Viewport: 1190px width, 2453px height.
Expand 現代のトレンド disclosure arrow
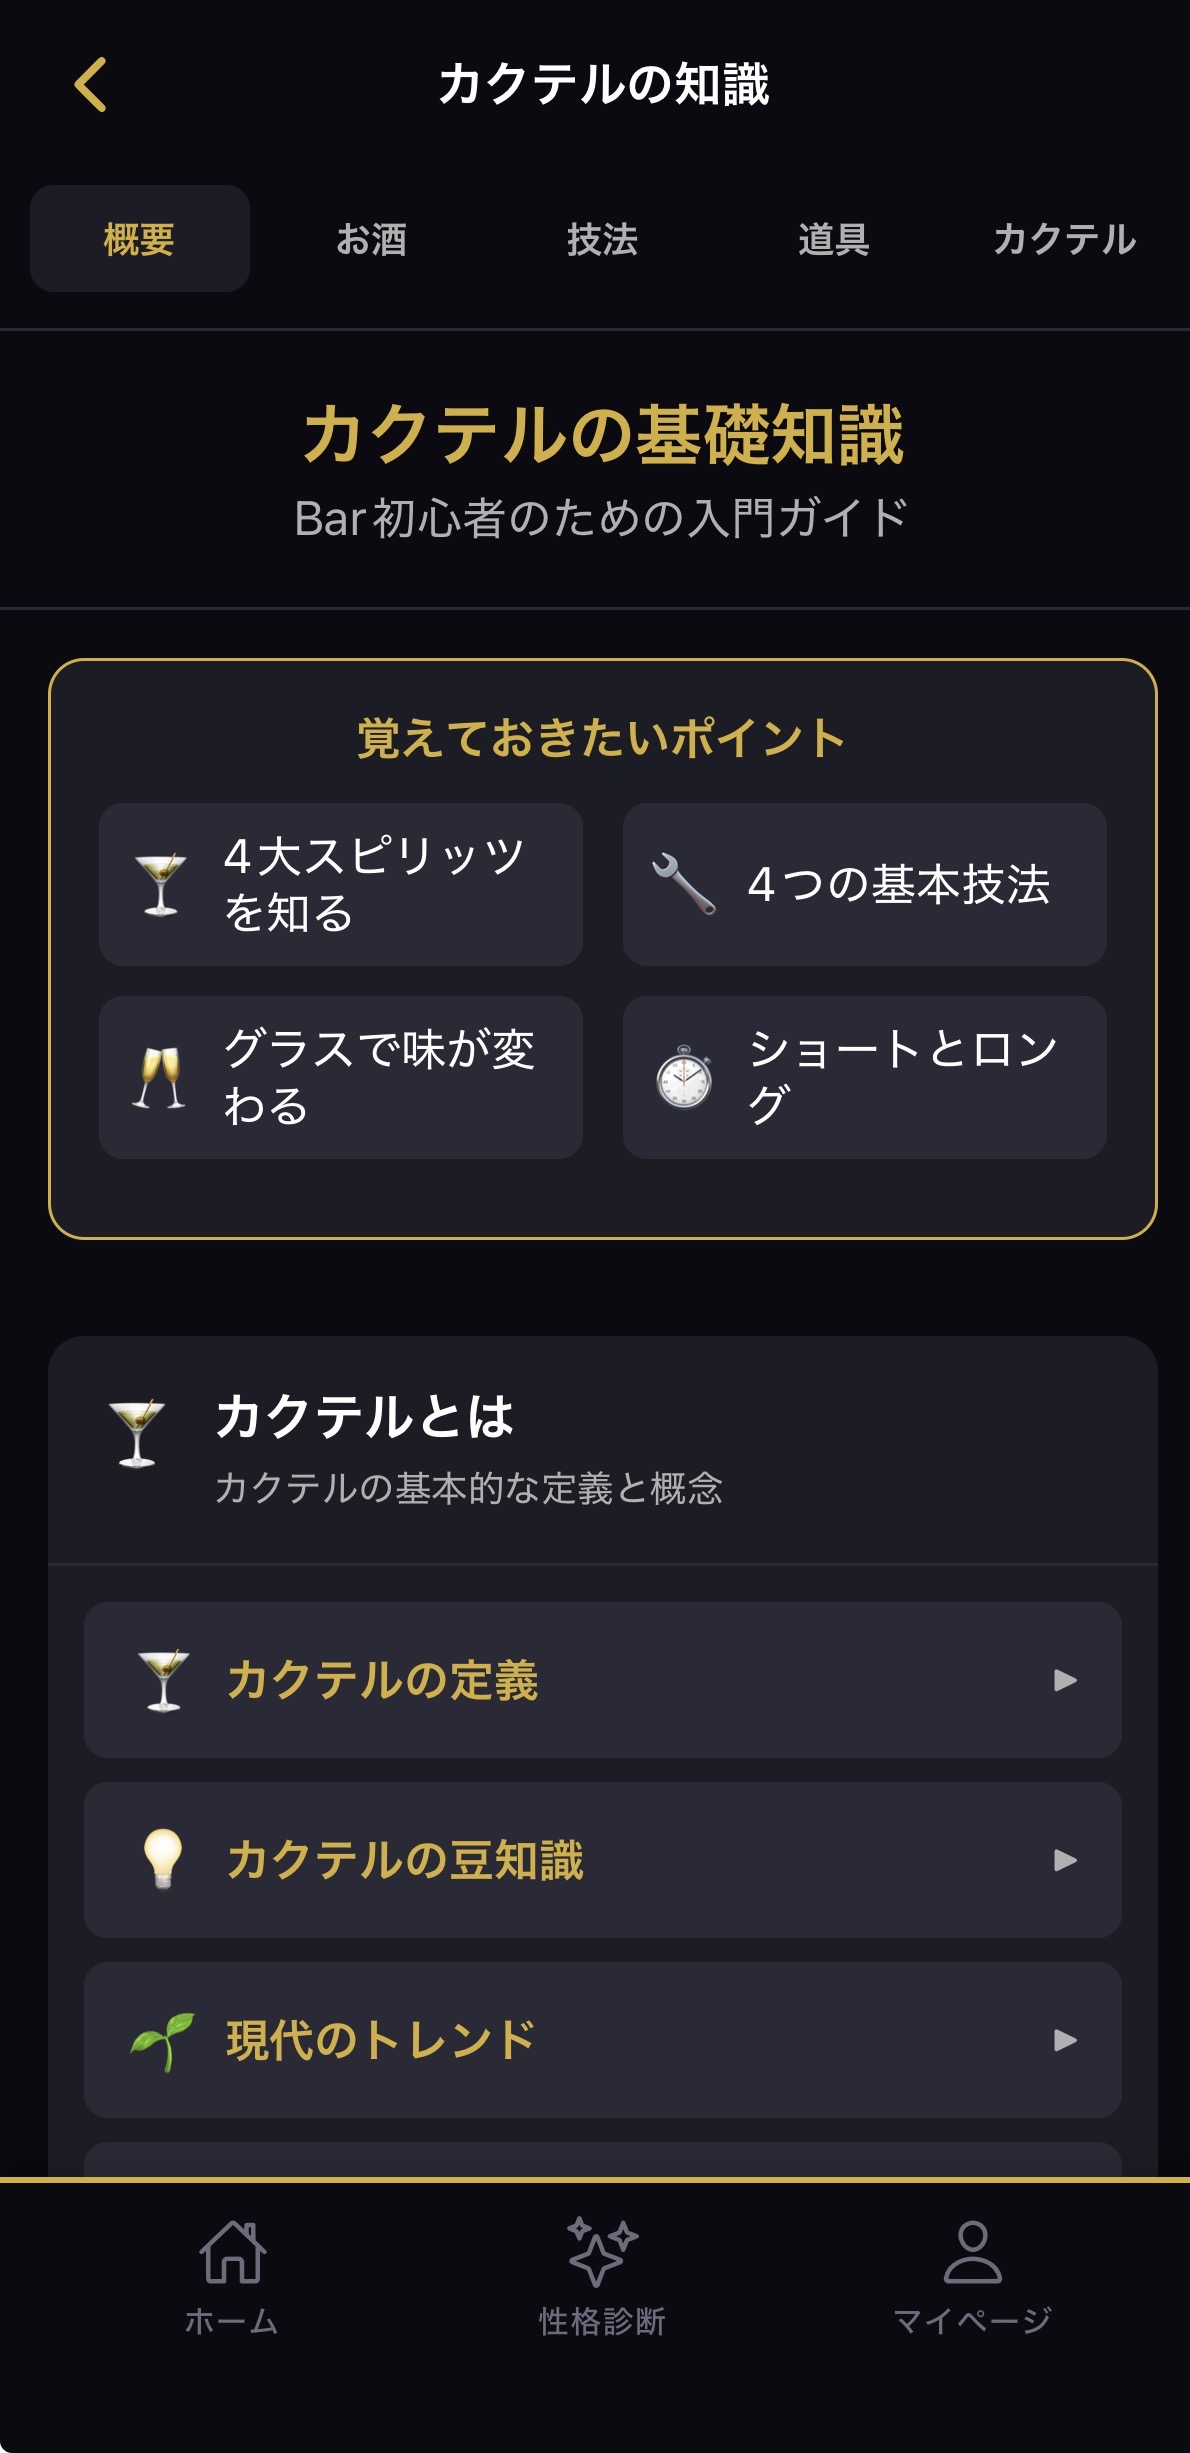(x=1065, y=2040)
